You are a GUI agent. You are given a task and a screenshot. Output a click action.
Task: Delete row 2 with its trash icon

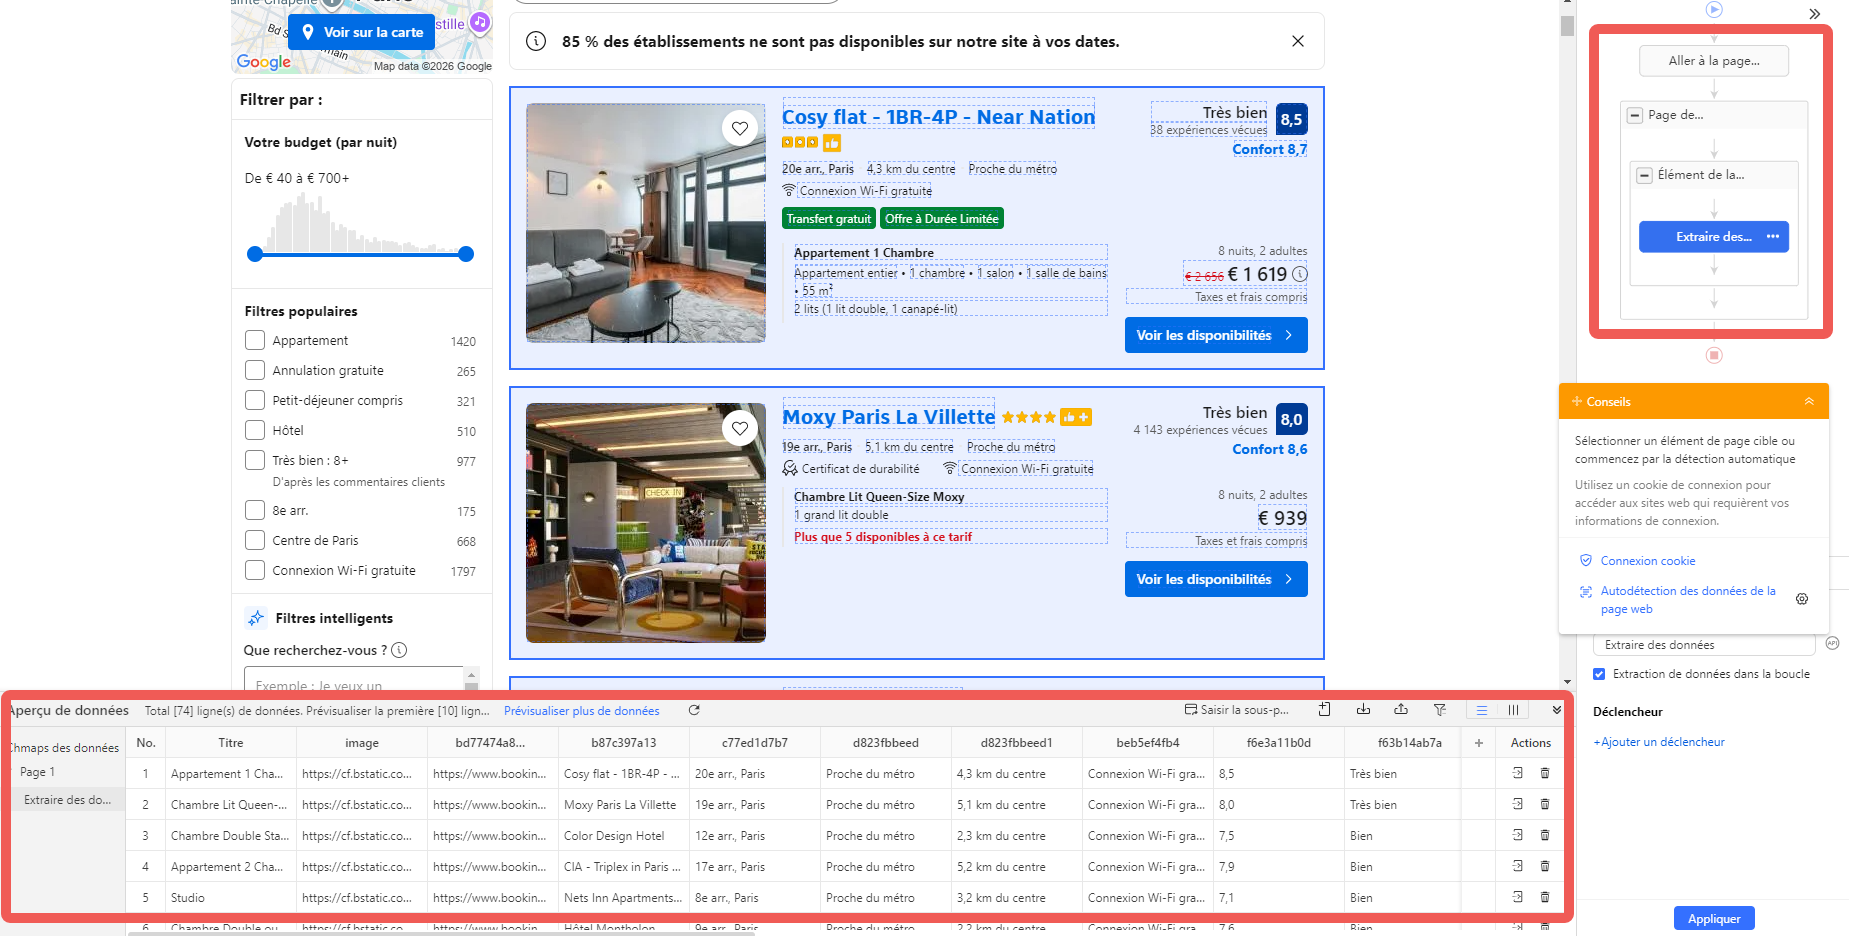click(1545, 804)
